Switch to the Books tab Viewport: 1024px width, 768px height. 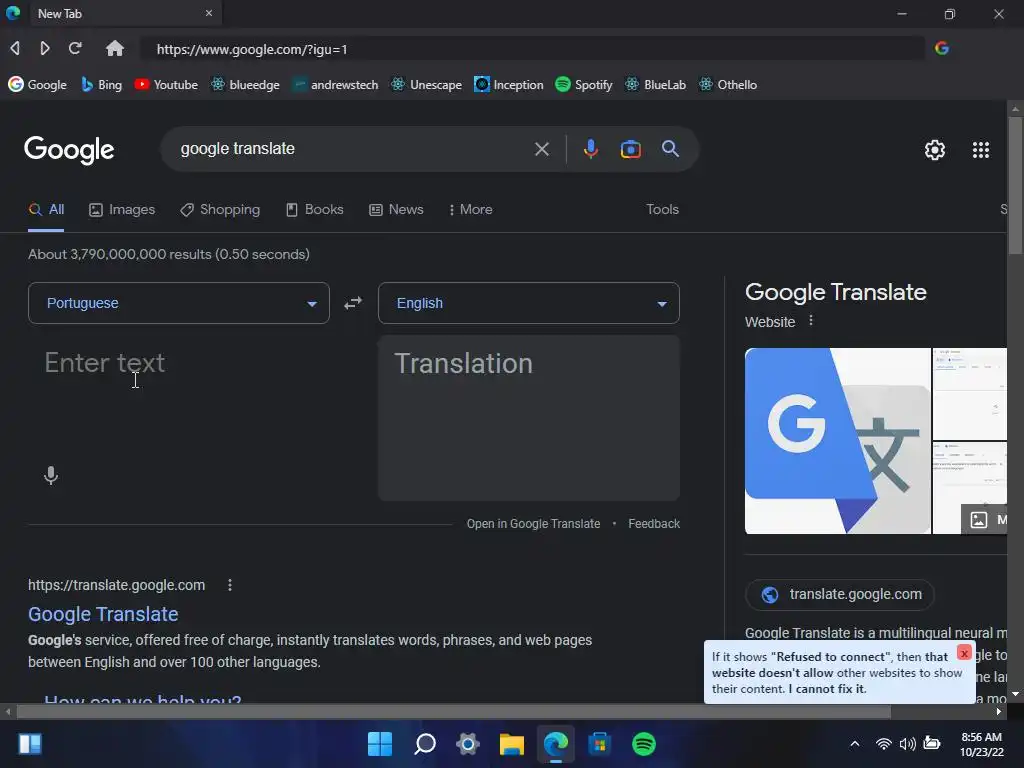point(315,210)
